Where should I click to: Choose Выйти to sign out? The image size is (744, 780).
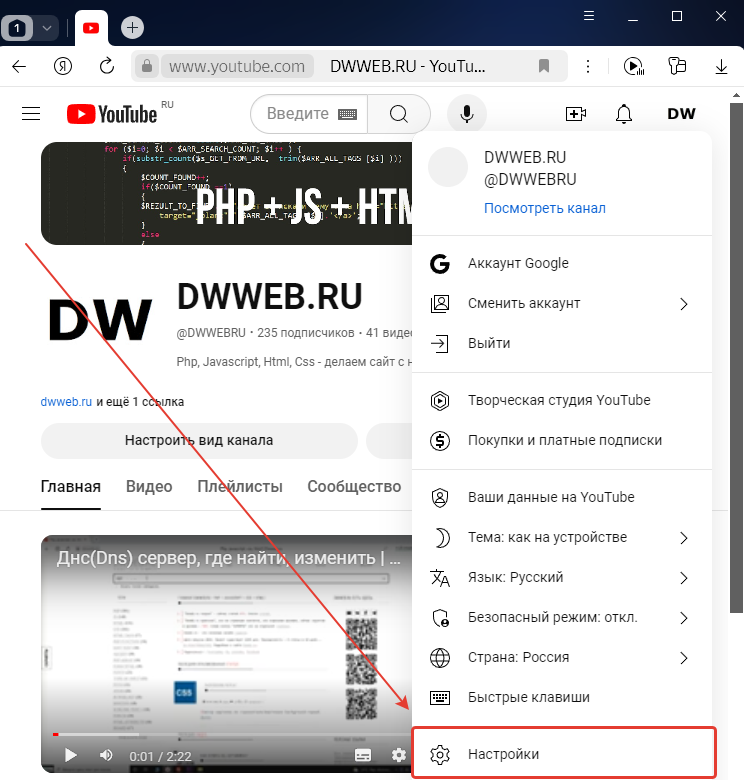pyautogui.click(x=562, y=344)
